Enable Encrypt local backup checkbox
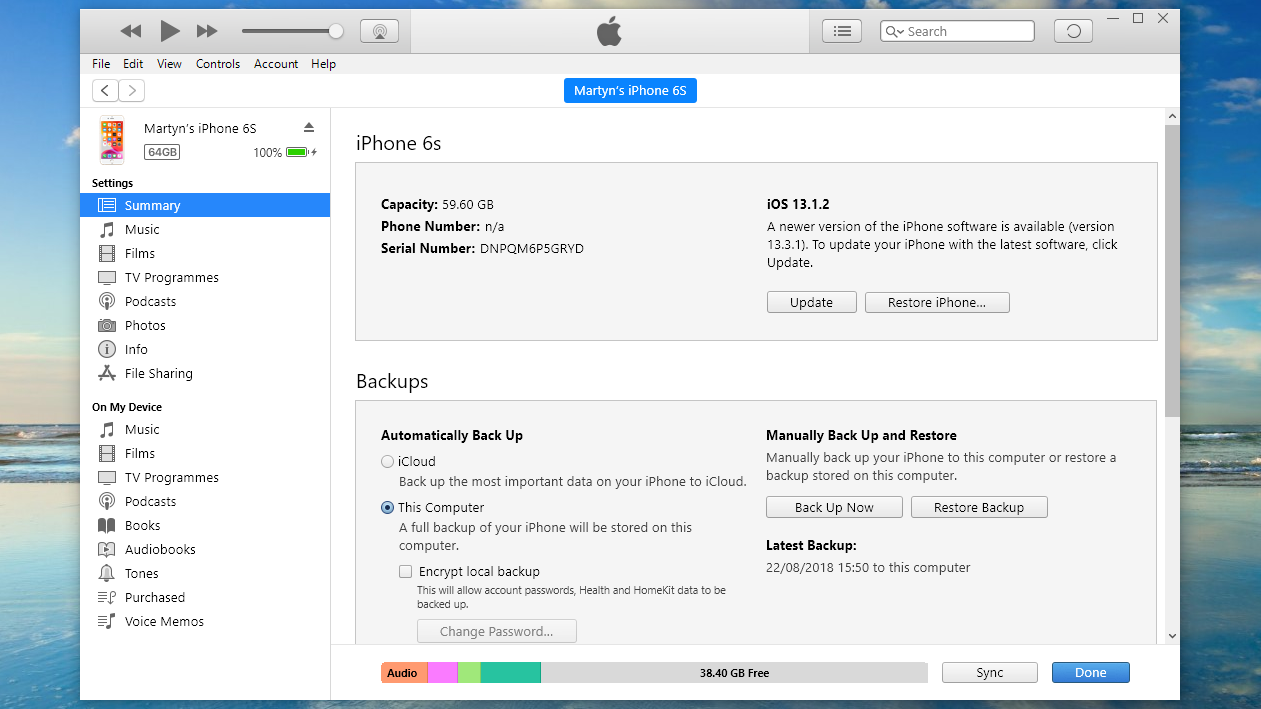The height and width of the screenshot is (709, 1261). click(x=405, y=572)
